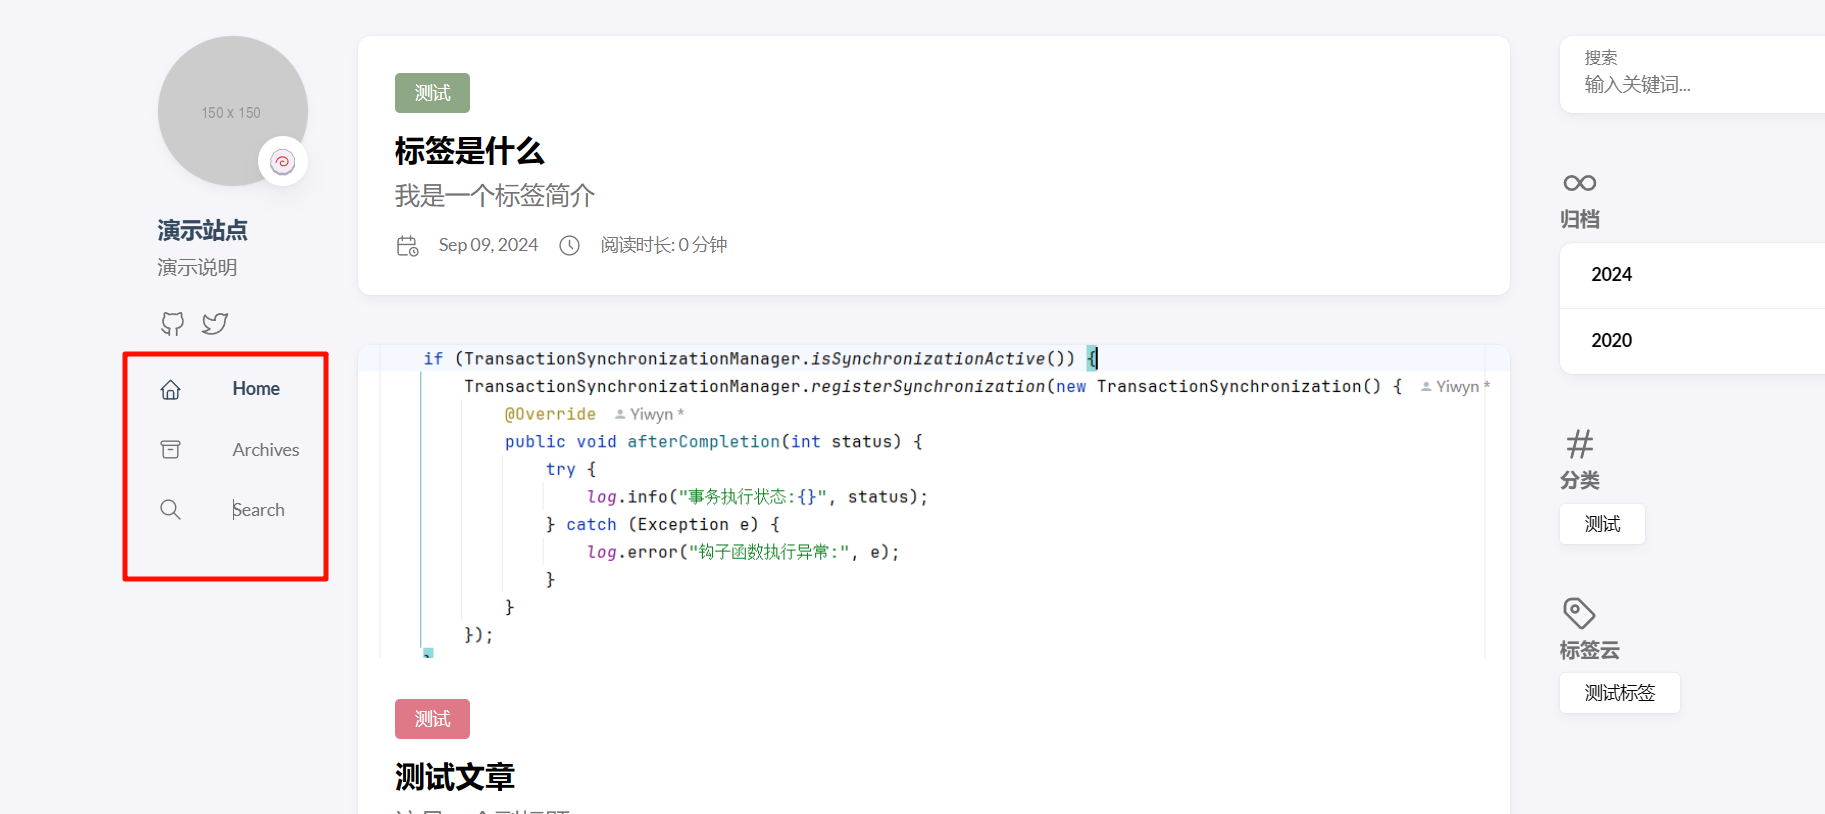Screen dimensions: 1825x814
Task: Go to Home in sidebar menu
Action: (x=256, y=389)
